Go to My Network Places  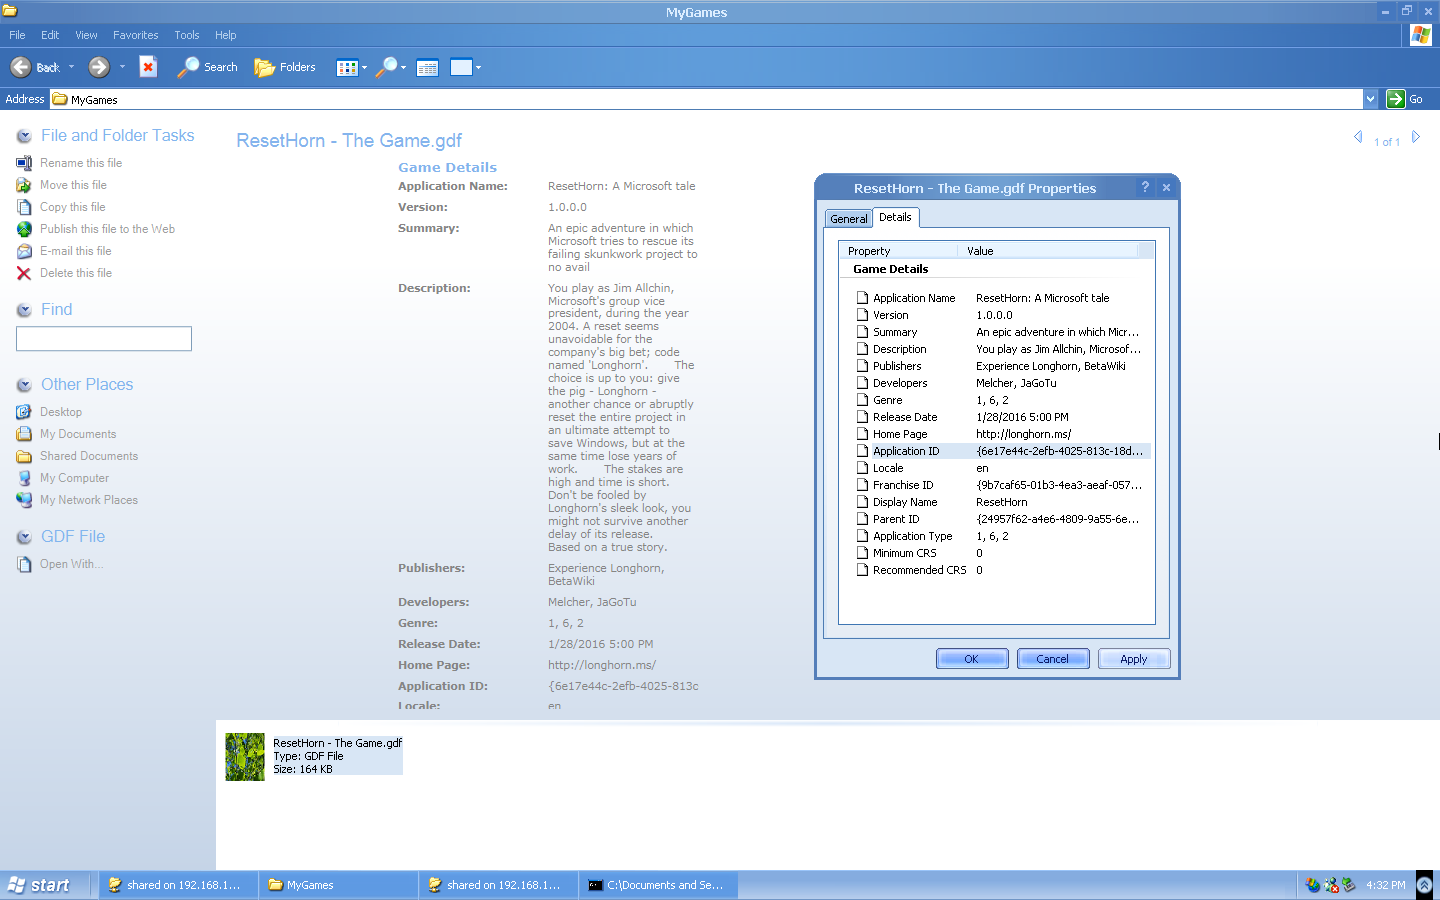click(x=89, y=500)
